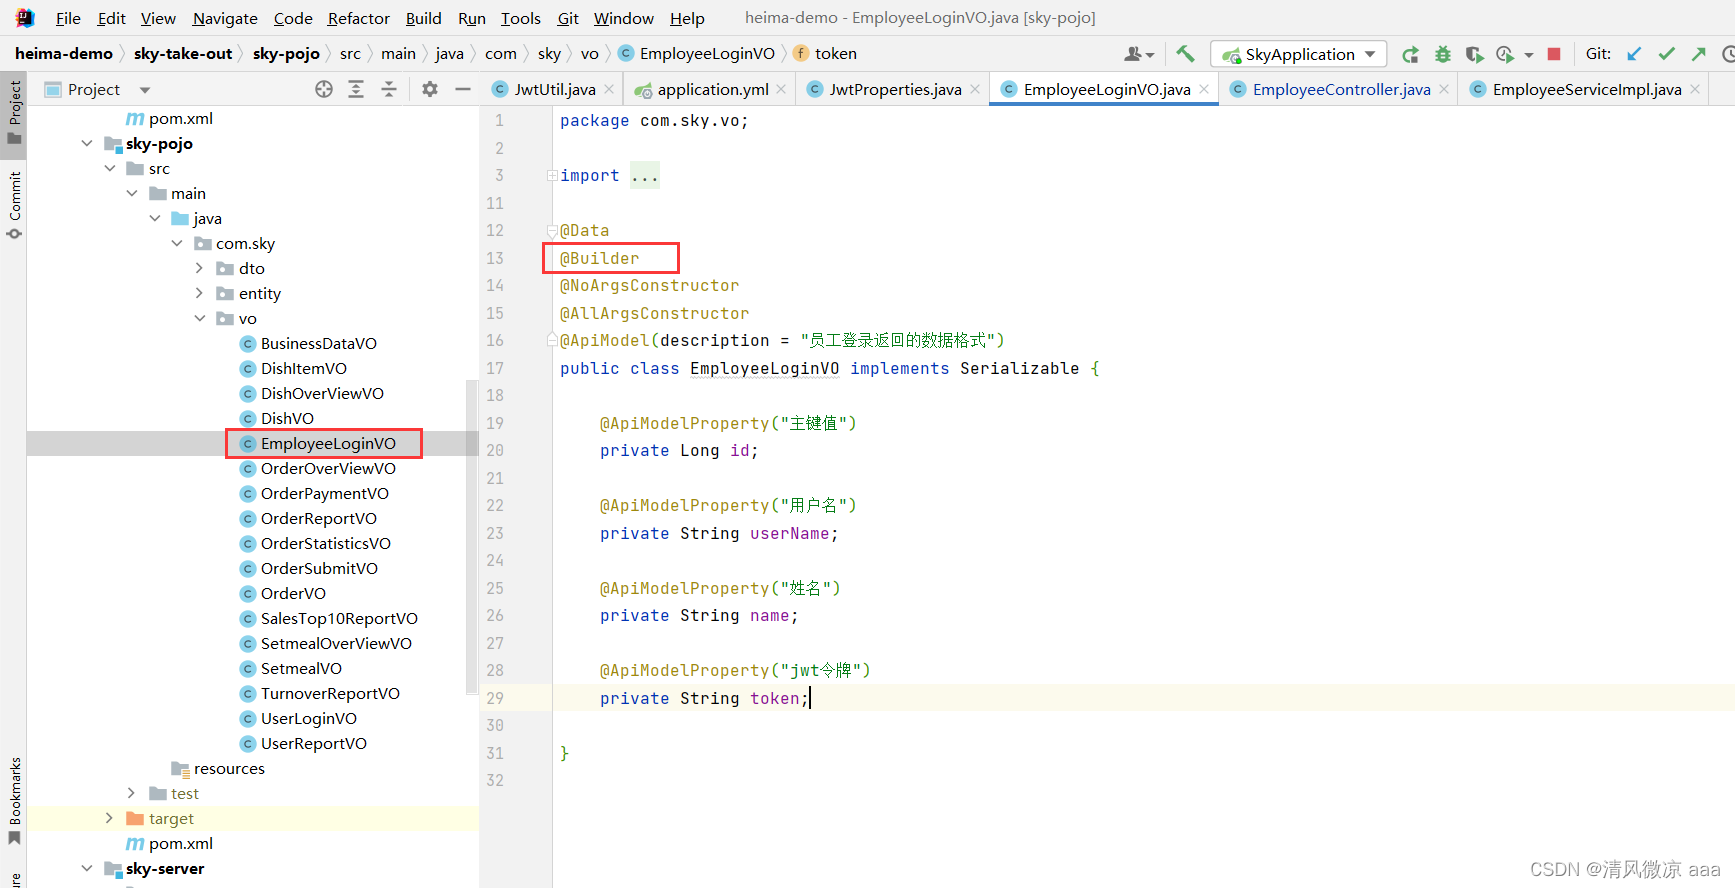Place cursor on the @Data annotation
This screenshot has height=888, width=1735.
click(x=584, y=231)
